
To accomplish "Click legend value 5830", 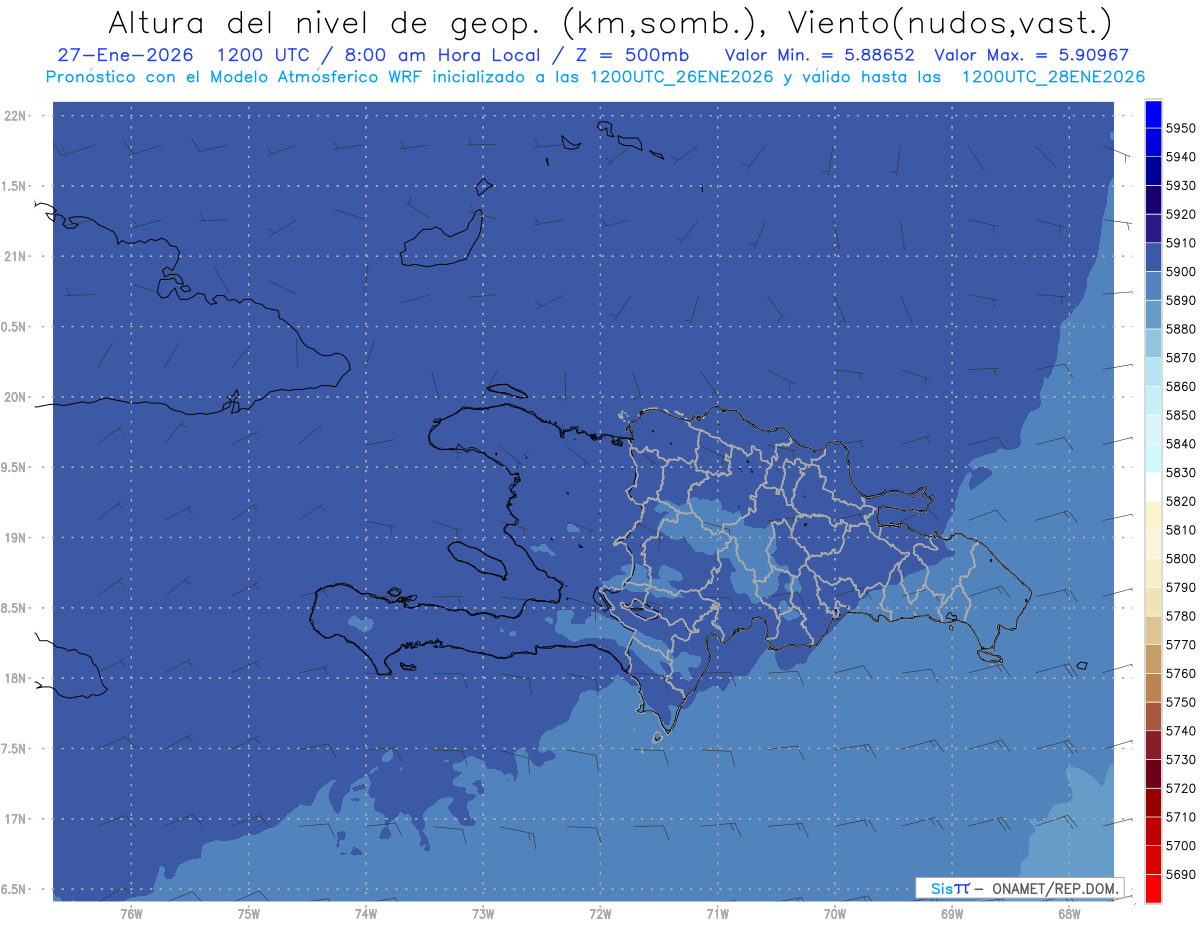I will pyautogui.click(x=1180, y=473).
